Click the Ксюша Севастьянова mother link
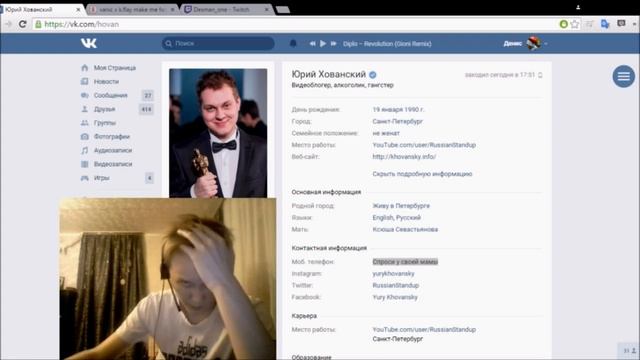This screenshot has height=360, width=640. [405, 229]
